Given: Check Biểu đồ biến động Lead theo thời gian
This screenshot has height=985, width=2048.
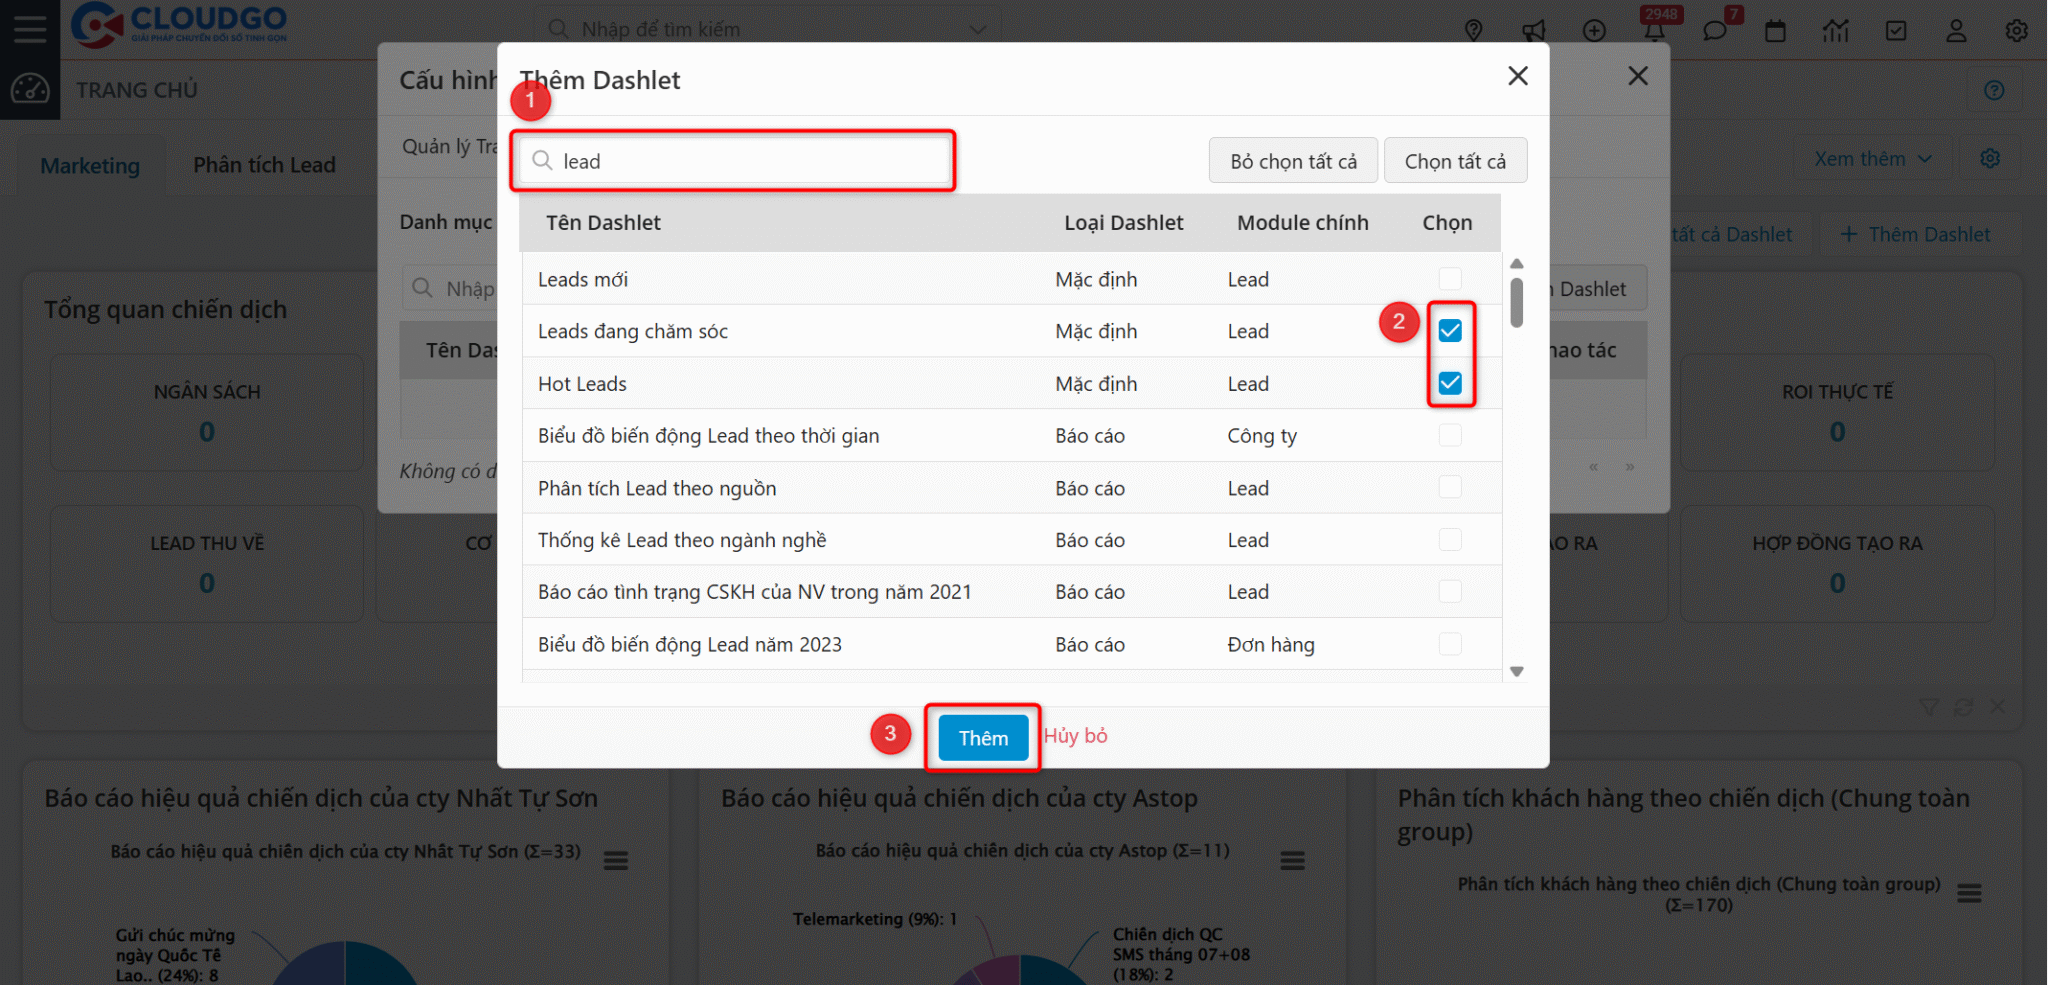Looking at the screenshot, I should tap(1450, 435).
